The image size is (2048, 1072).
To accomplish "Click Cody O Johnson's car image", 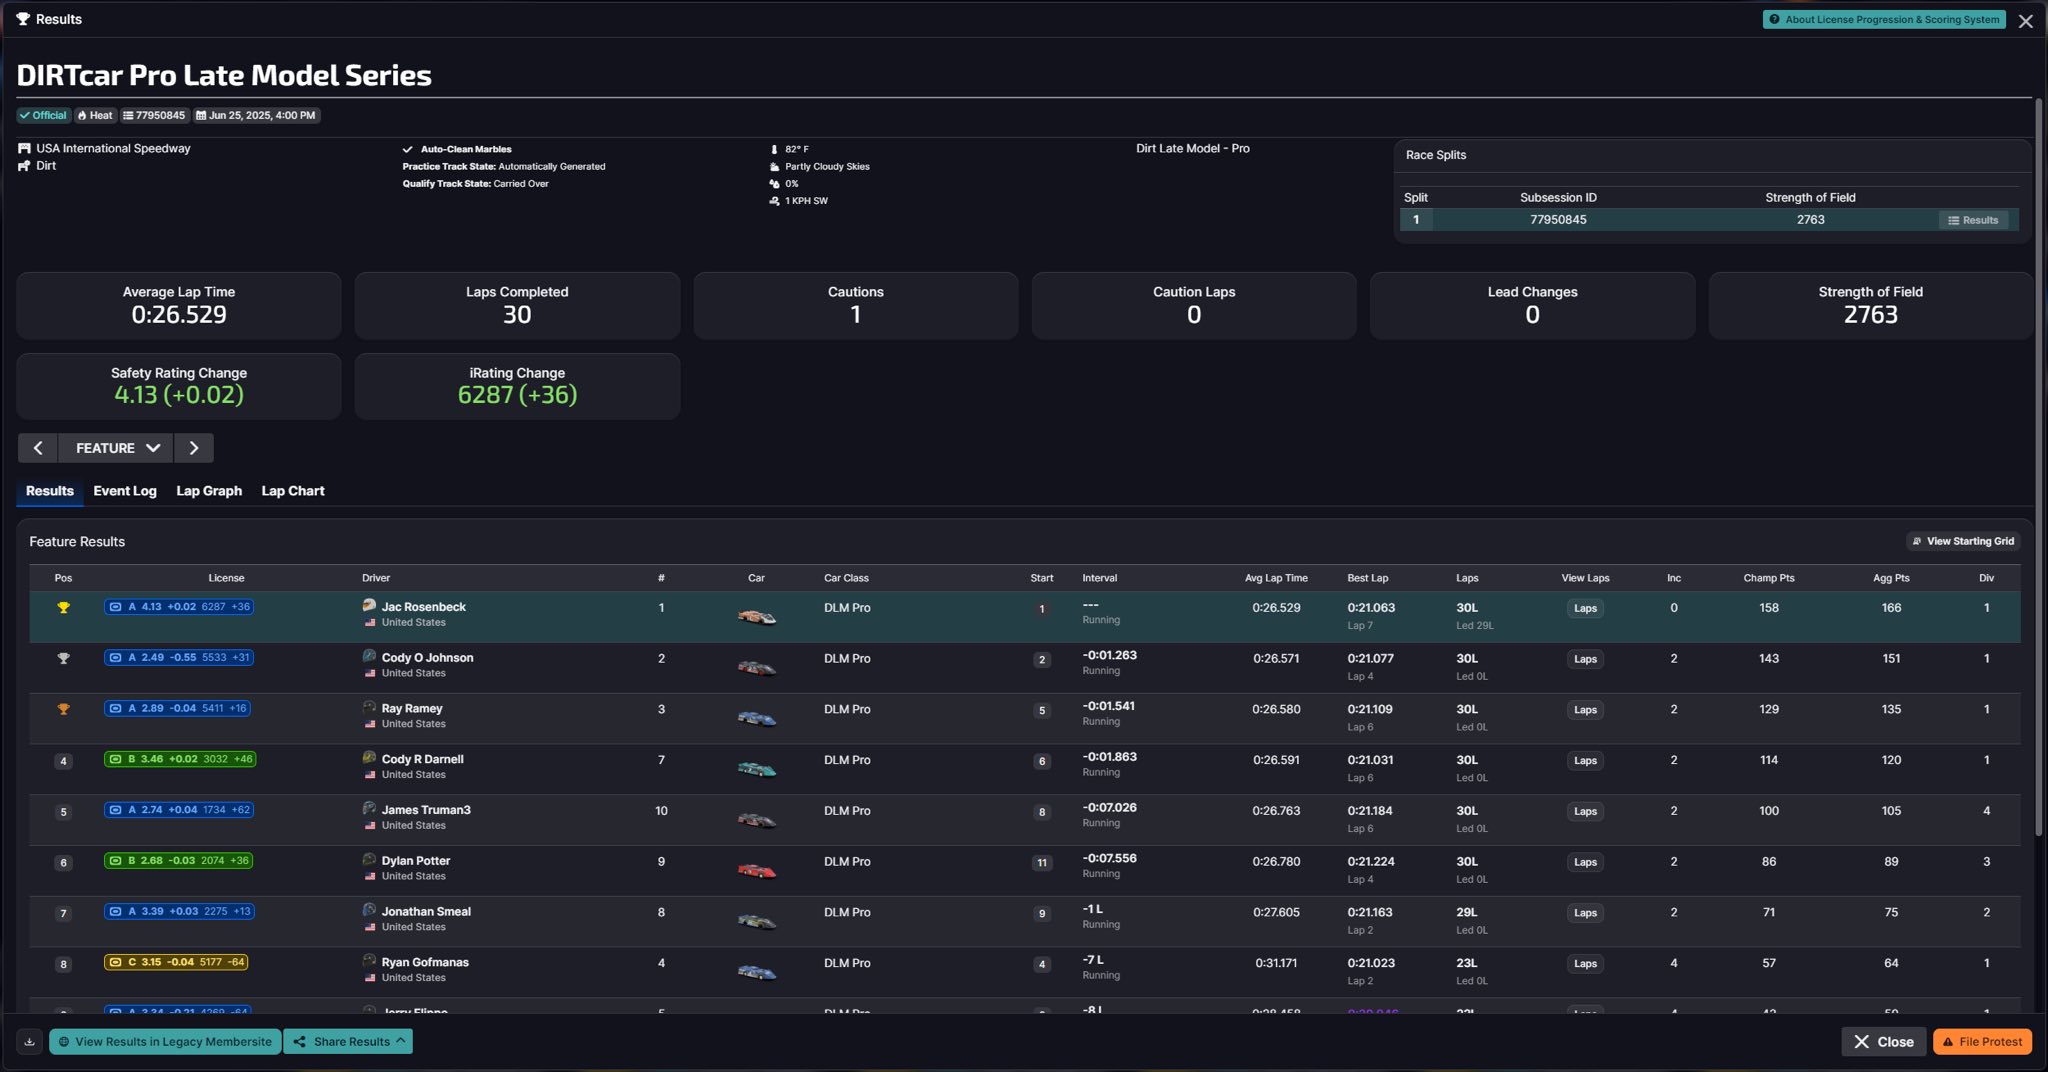I will tap(756, 667).
